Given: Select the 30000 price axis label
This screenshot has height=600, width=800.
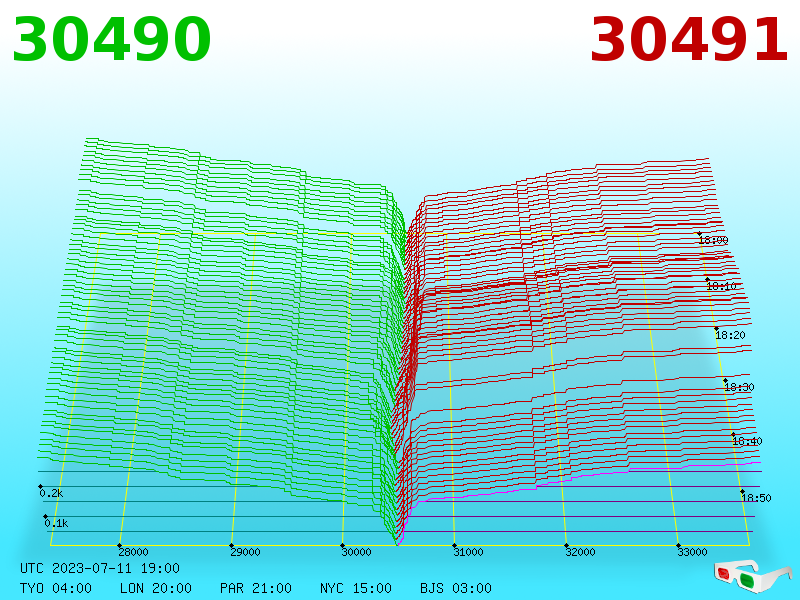Looking at the screenshot, I should pyautogui.click(x=356, y=552).
